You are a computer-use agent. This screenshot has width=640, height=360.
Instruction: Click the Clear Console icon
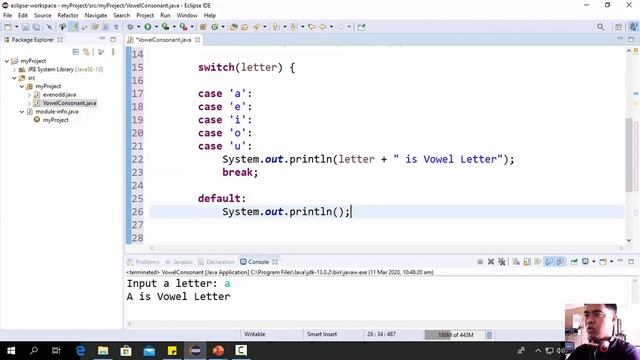516,262
